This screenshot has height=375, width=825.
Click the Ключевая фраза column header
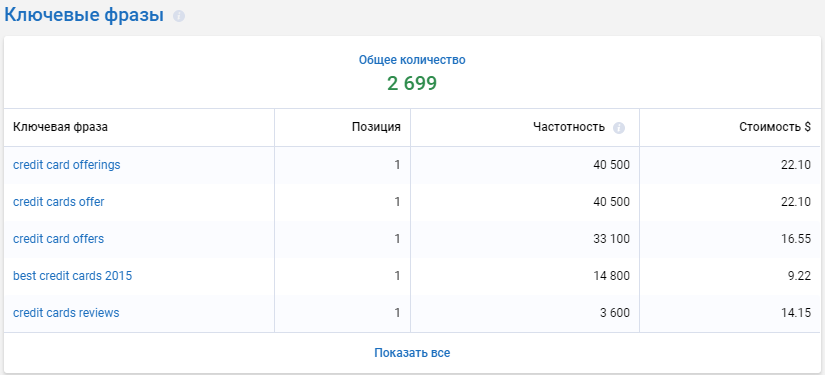point(61,127)
